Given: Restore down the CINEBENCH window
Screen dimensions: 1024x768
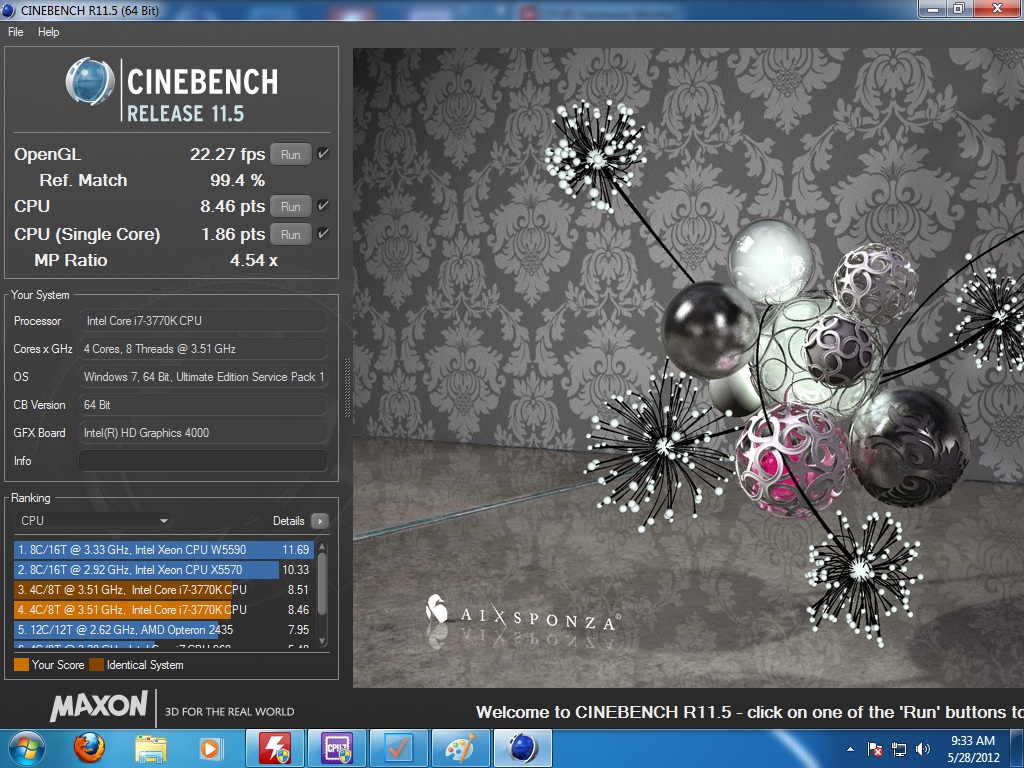Looking at the screenshot, I should tap(959, 9).
